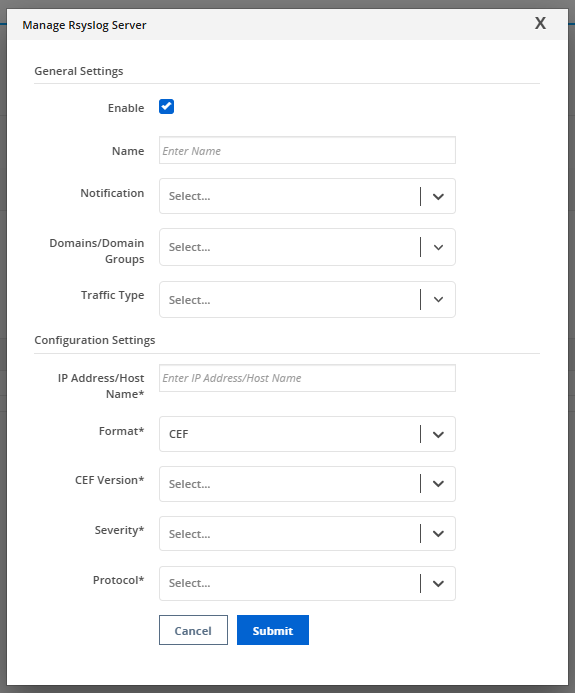The width and height of the screenshot is (575, 693).
Task: Close the Manage Rsyslog Server dialog
Action: click(x=540, y=23)
